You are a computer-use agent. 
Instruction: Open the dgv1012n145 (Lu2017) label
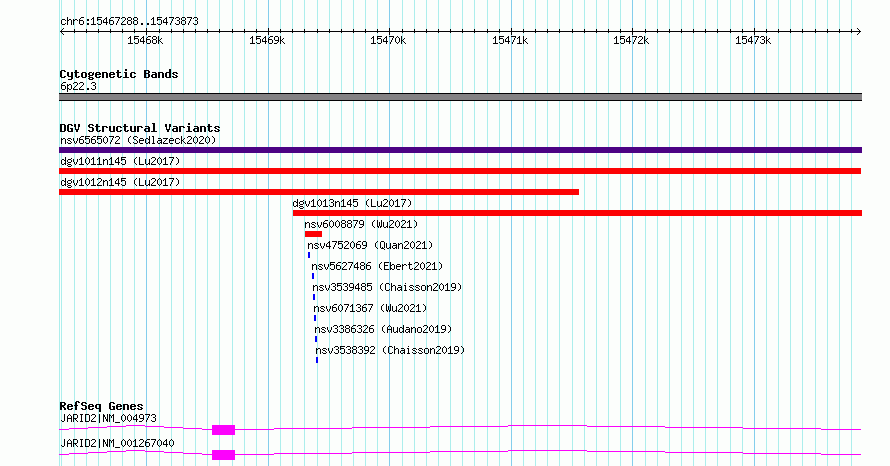click(x=120, y=182)
